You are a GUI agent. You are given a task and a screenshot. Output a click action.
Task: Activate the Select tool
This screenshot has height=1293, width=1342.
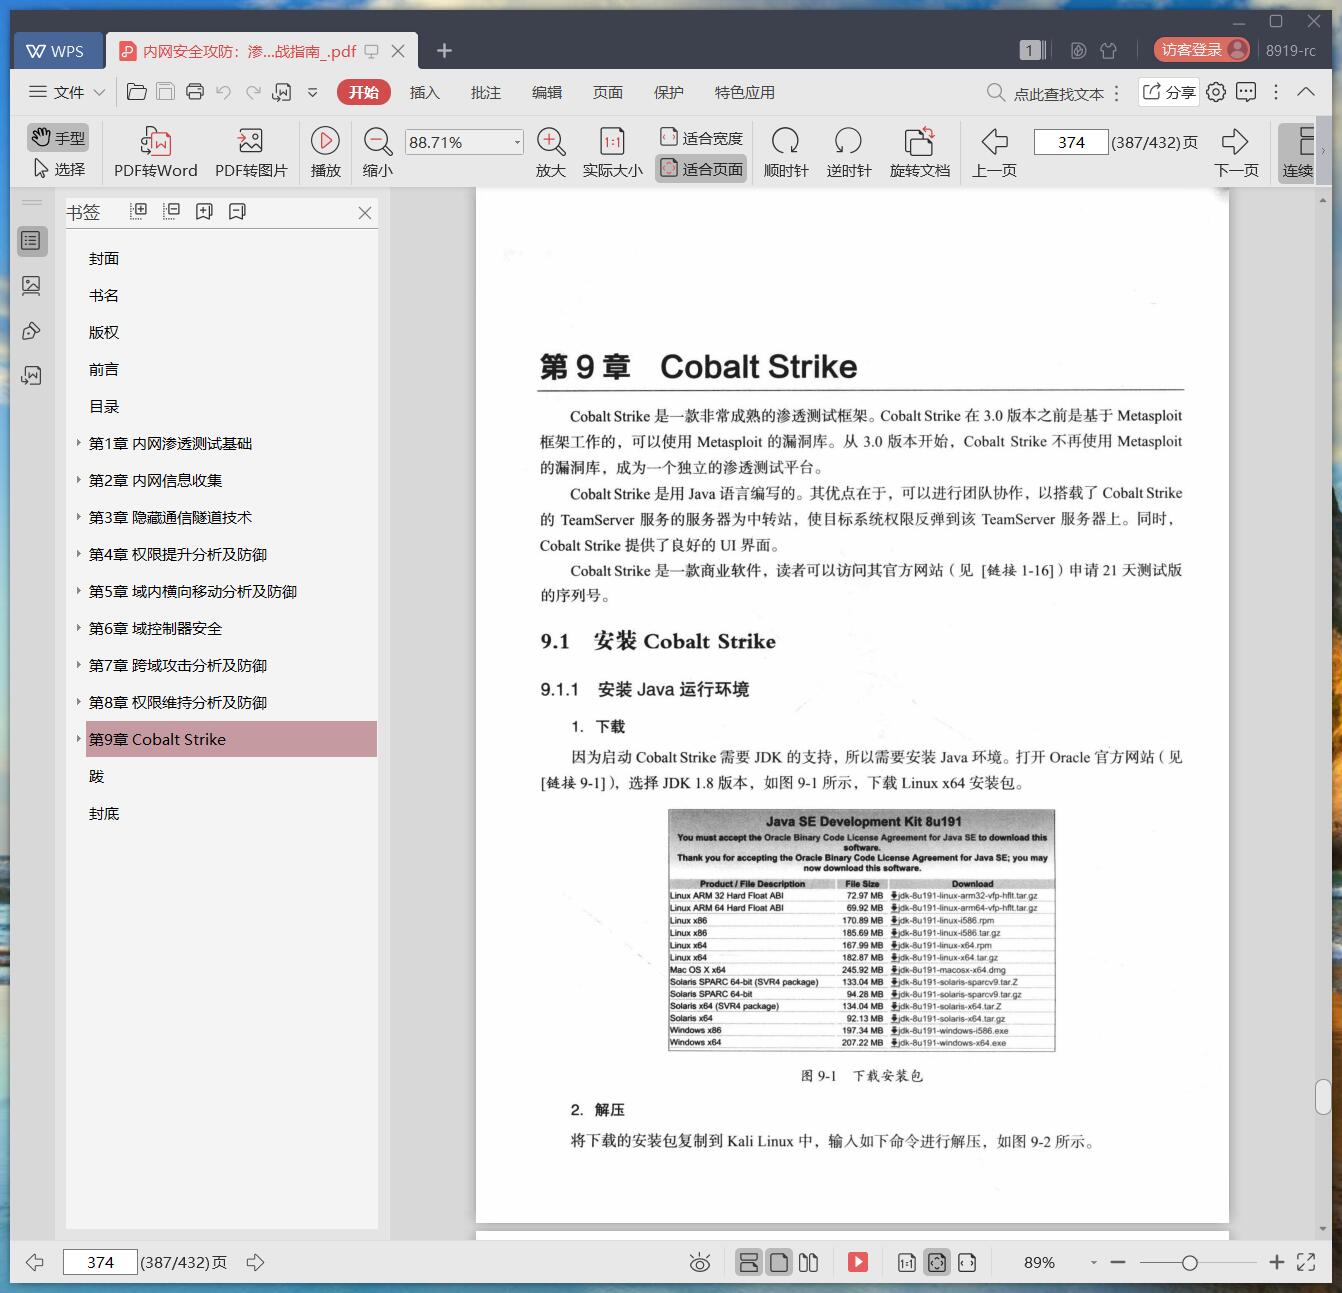[59, 169]
